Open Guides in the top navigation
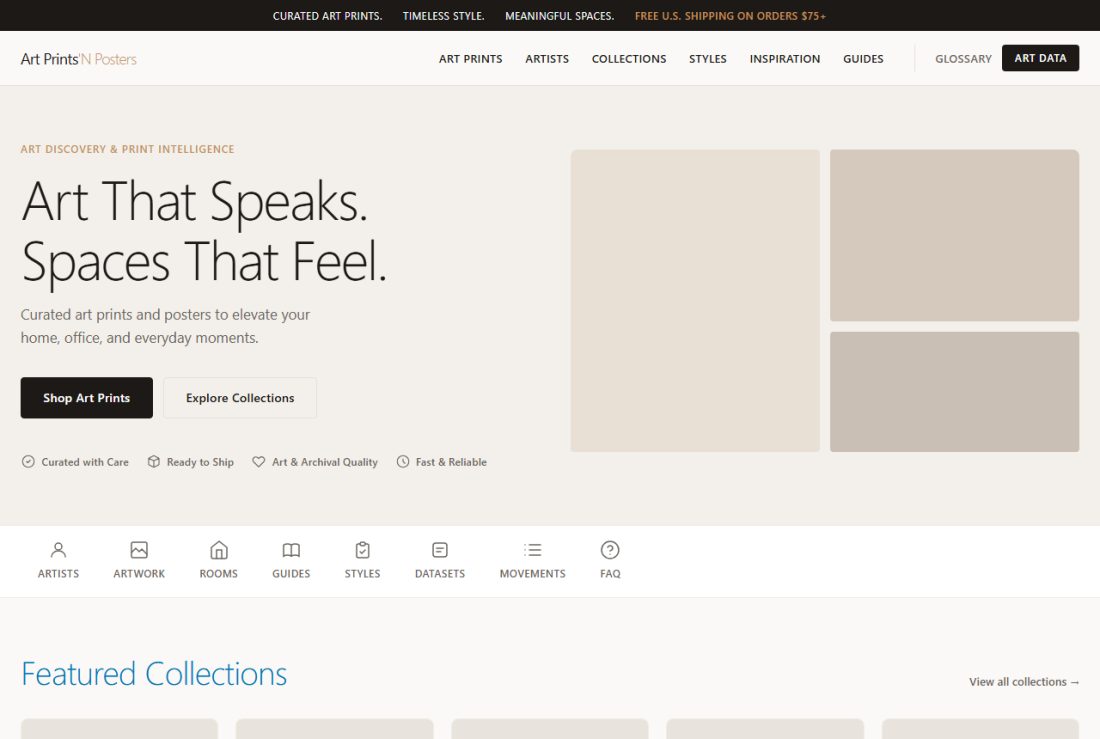 (x=864, y=59)
